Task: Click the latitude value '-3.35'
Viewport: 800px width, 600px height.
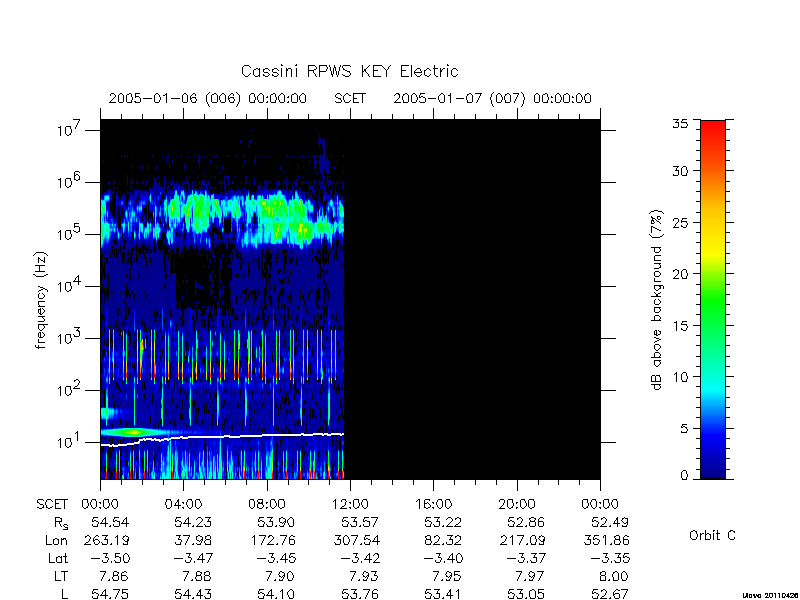Action: tap(609, 559)
